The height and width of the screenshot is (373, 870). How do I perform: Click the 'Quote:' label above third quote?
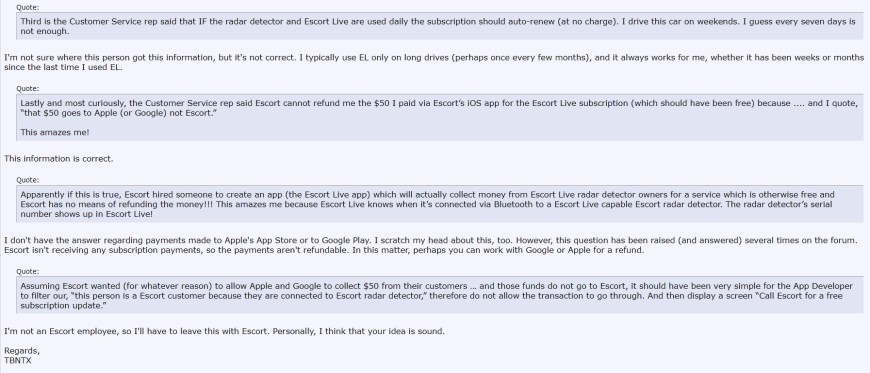28,180
